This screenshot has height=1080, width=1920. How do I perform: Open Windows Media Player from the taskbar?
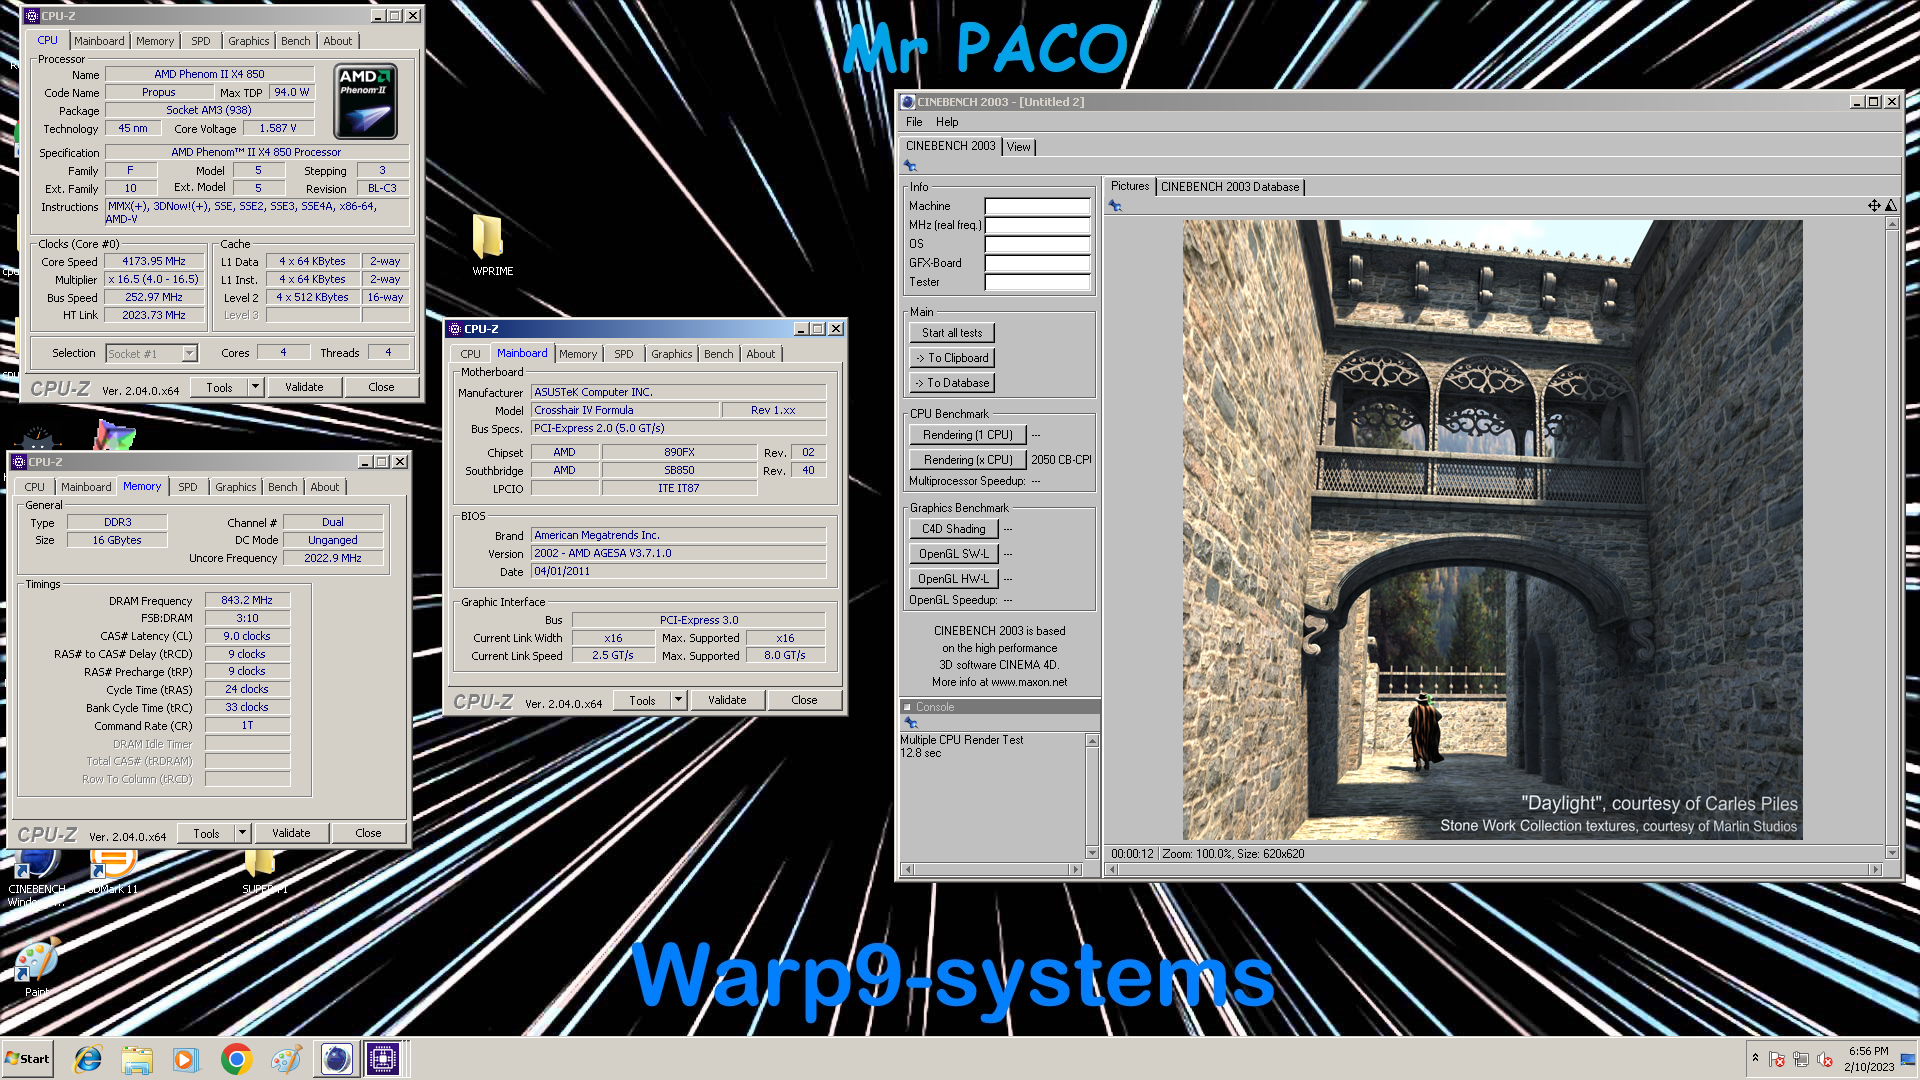click(x=186, y=1059)
